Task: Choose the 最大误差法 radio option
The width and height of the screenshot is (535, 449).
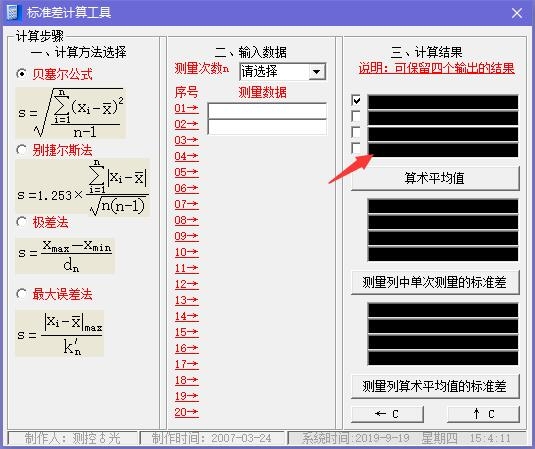Action: 21,294
